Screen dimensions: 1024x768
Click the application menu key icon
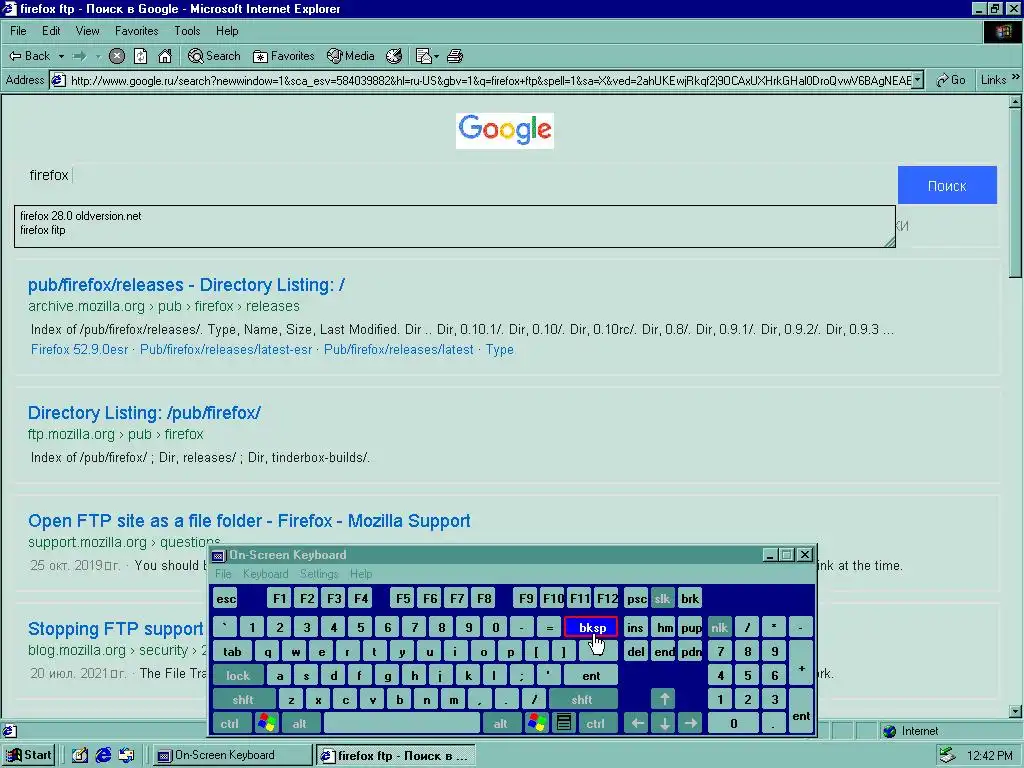(564, 724)
